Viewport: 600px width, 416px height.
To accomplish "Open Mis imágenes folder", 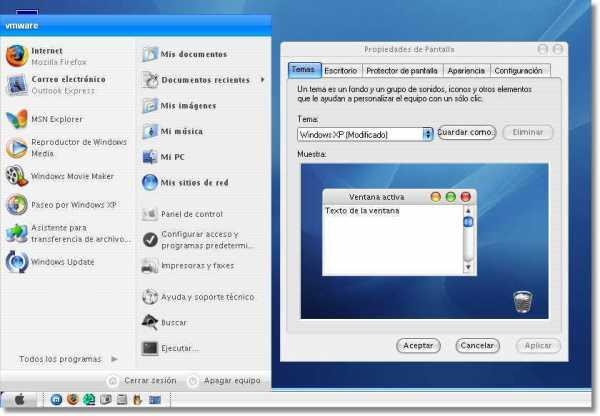I will (x=179, y=105).
